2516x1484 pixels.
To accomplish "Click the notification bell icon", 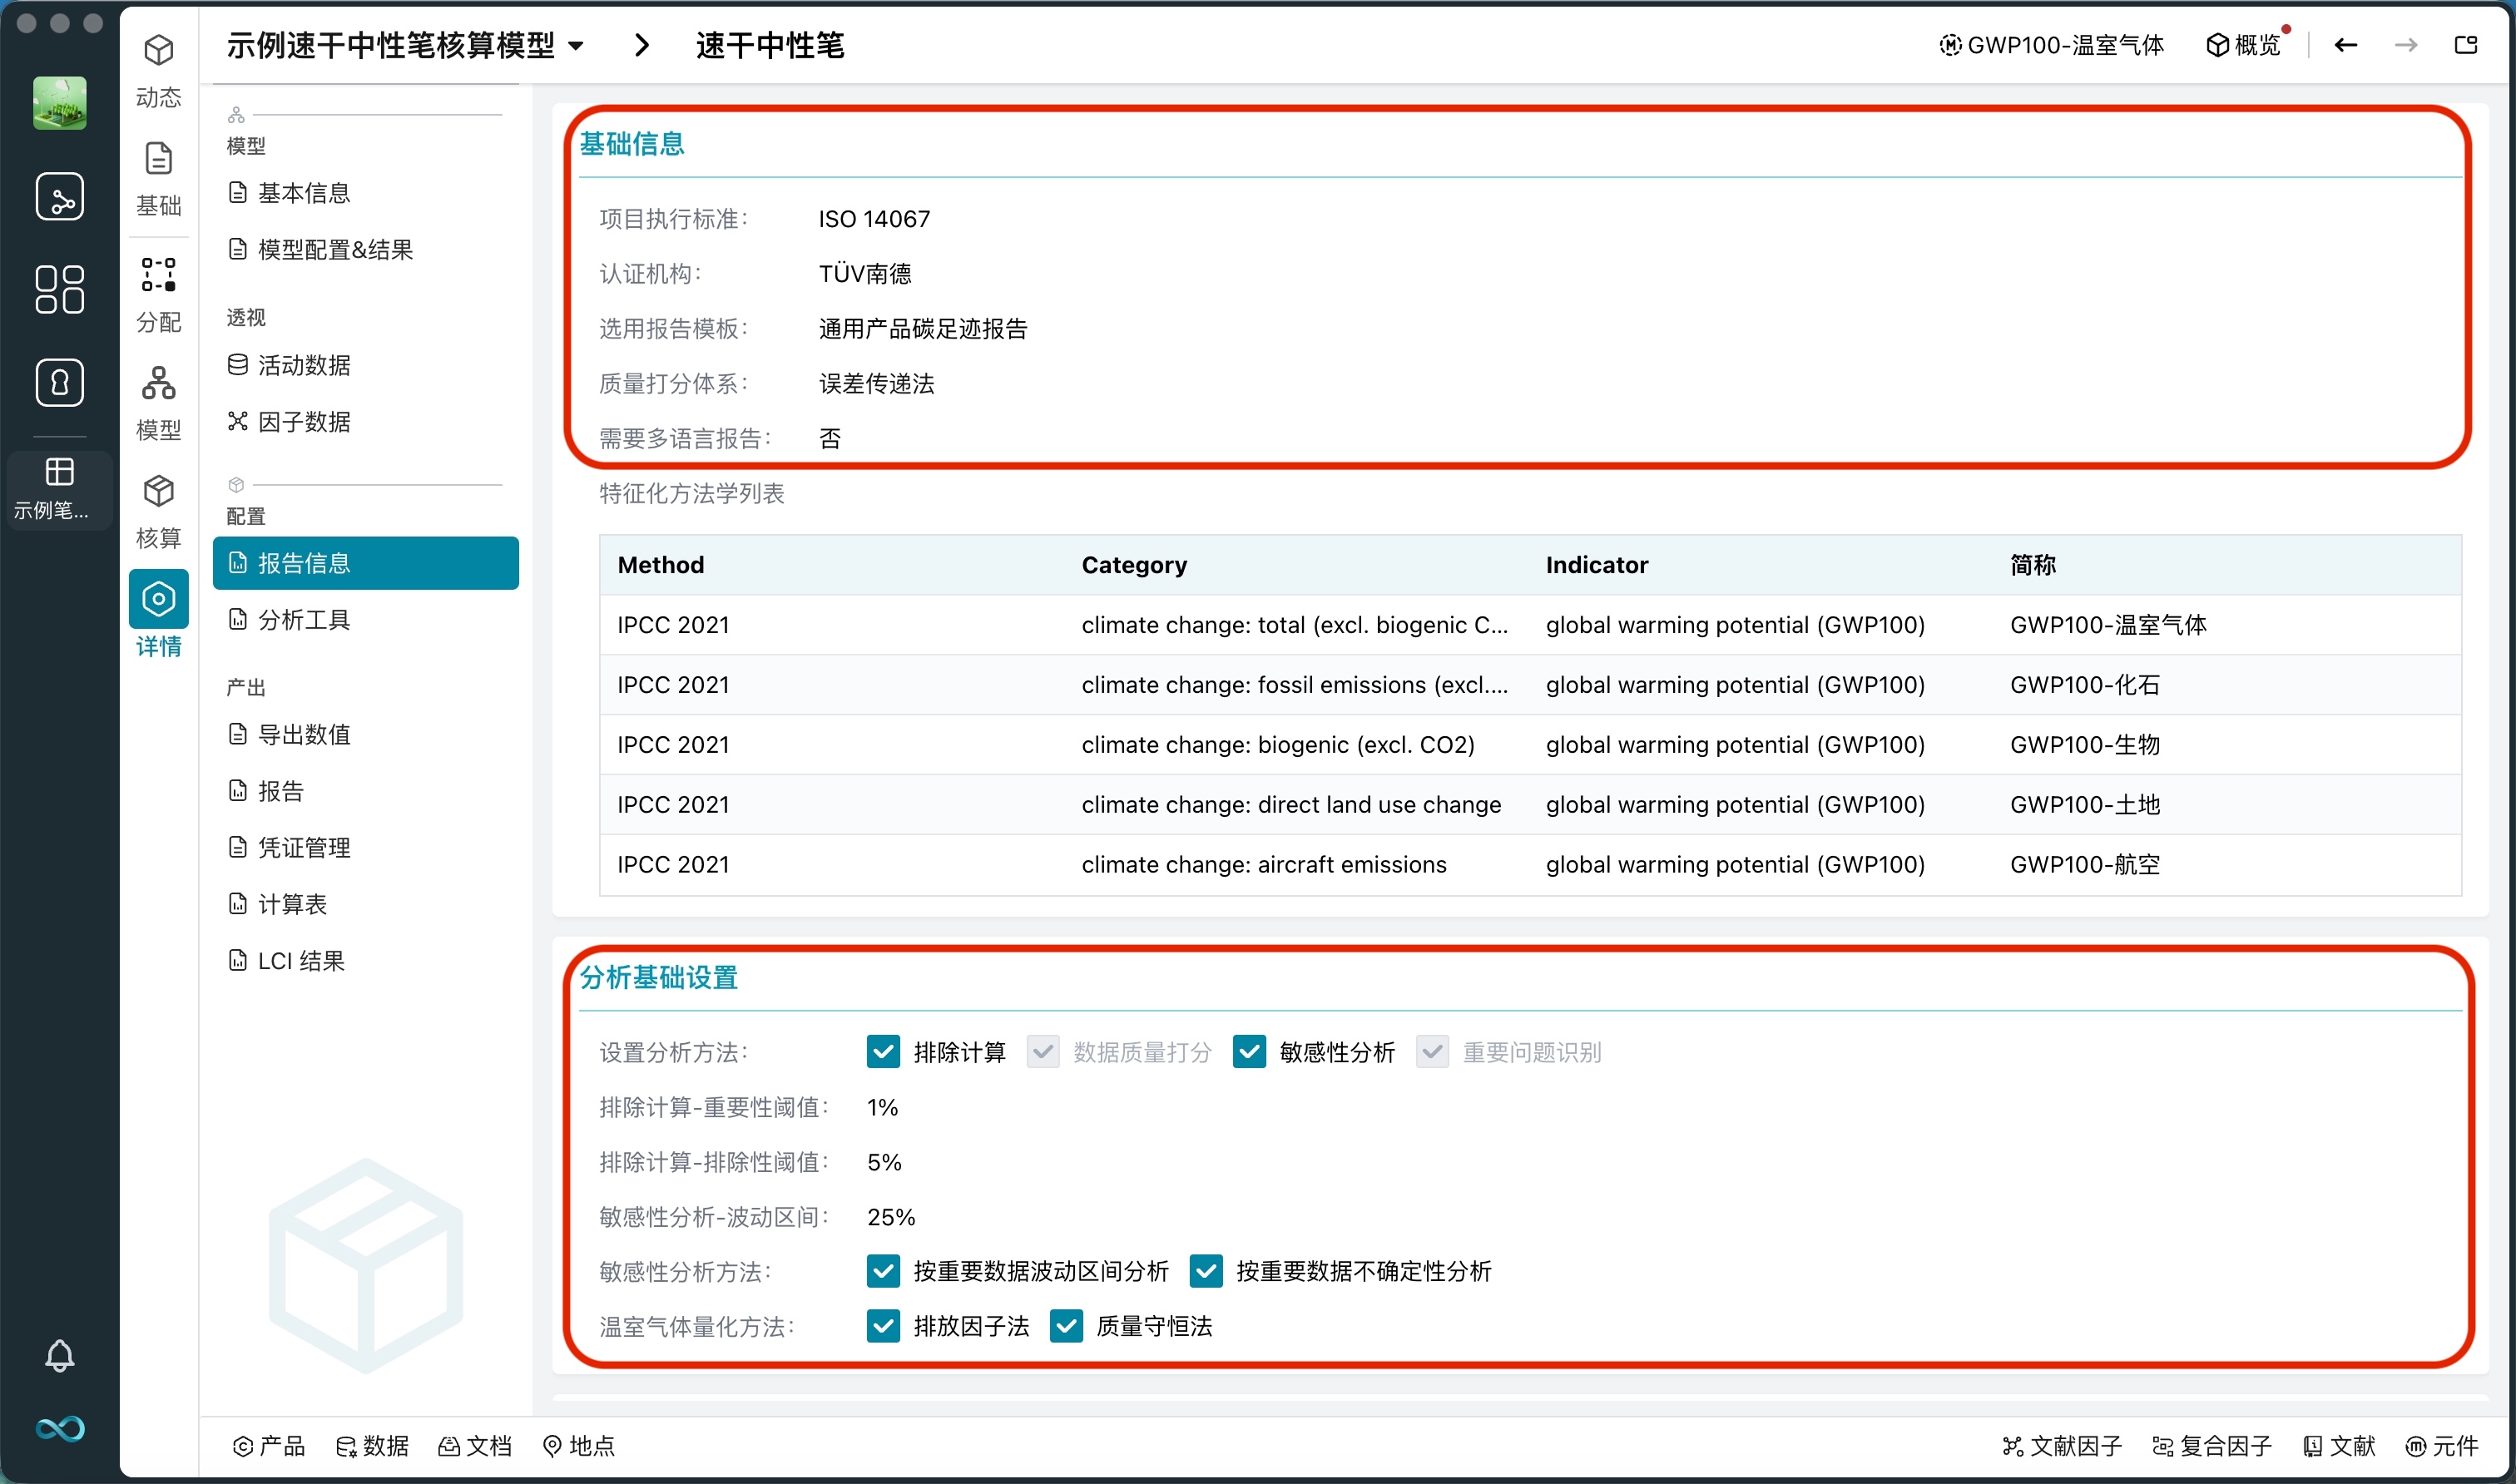I will 59,1356.
